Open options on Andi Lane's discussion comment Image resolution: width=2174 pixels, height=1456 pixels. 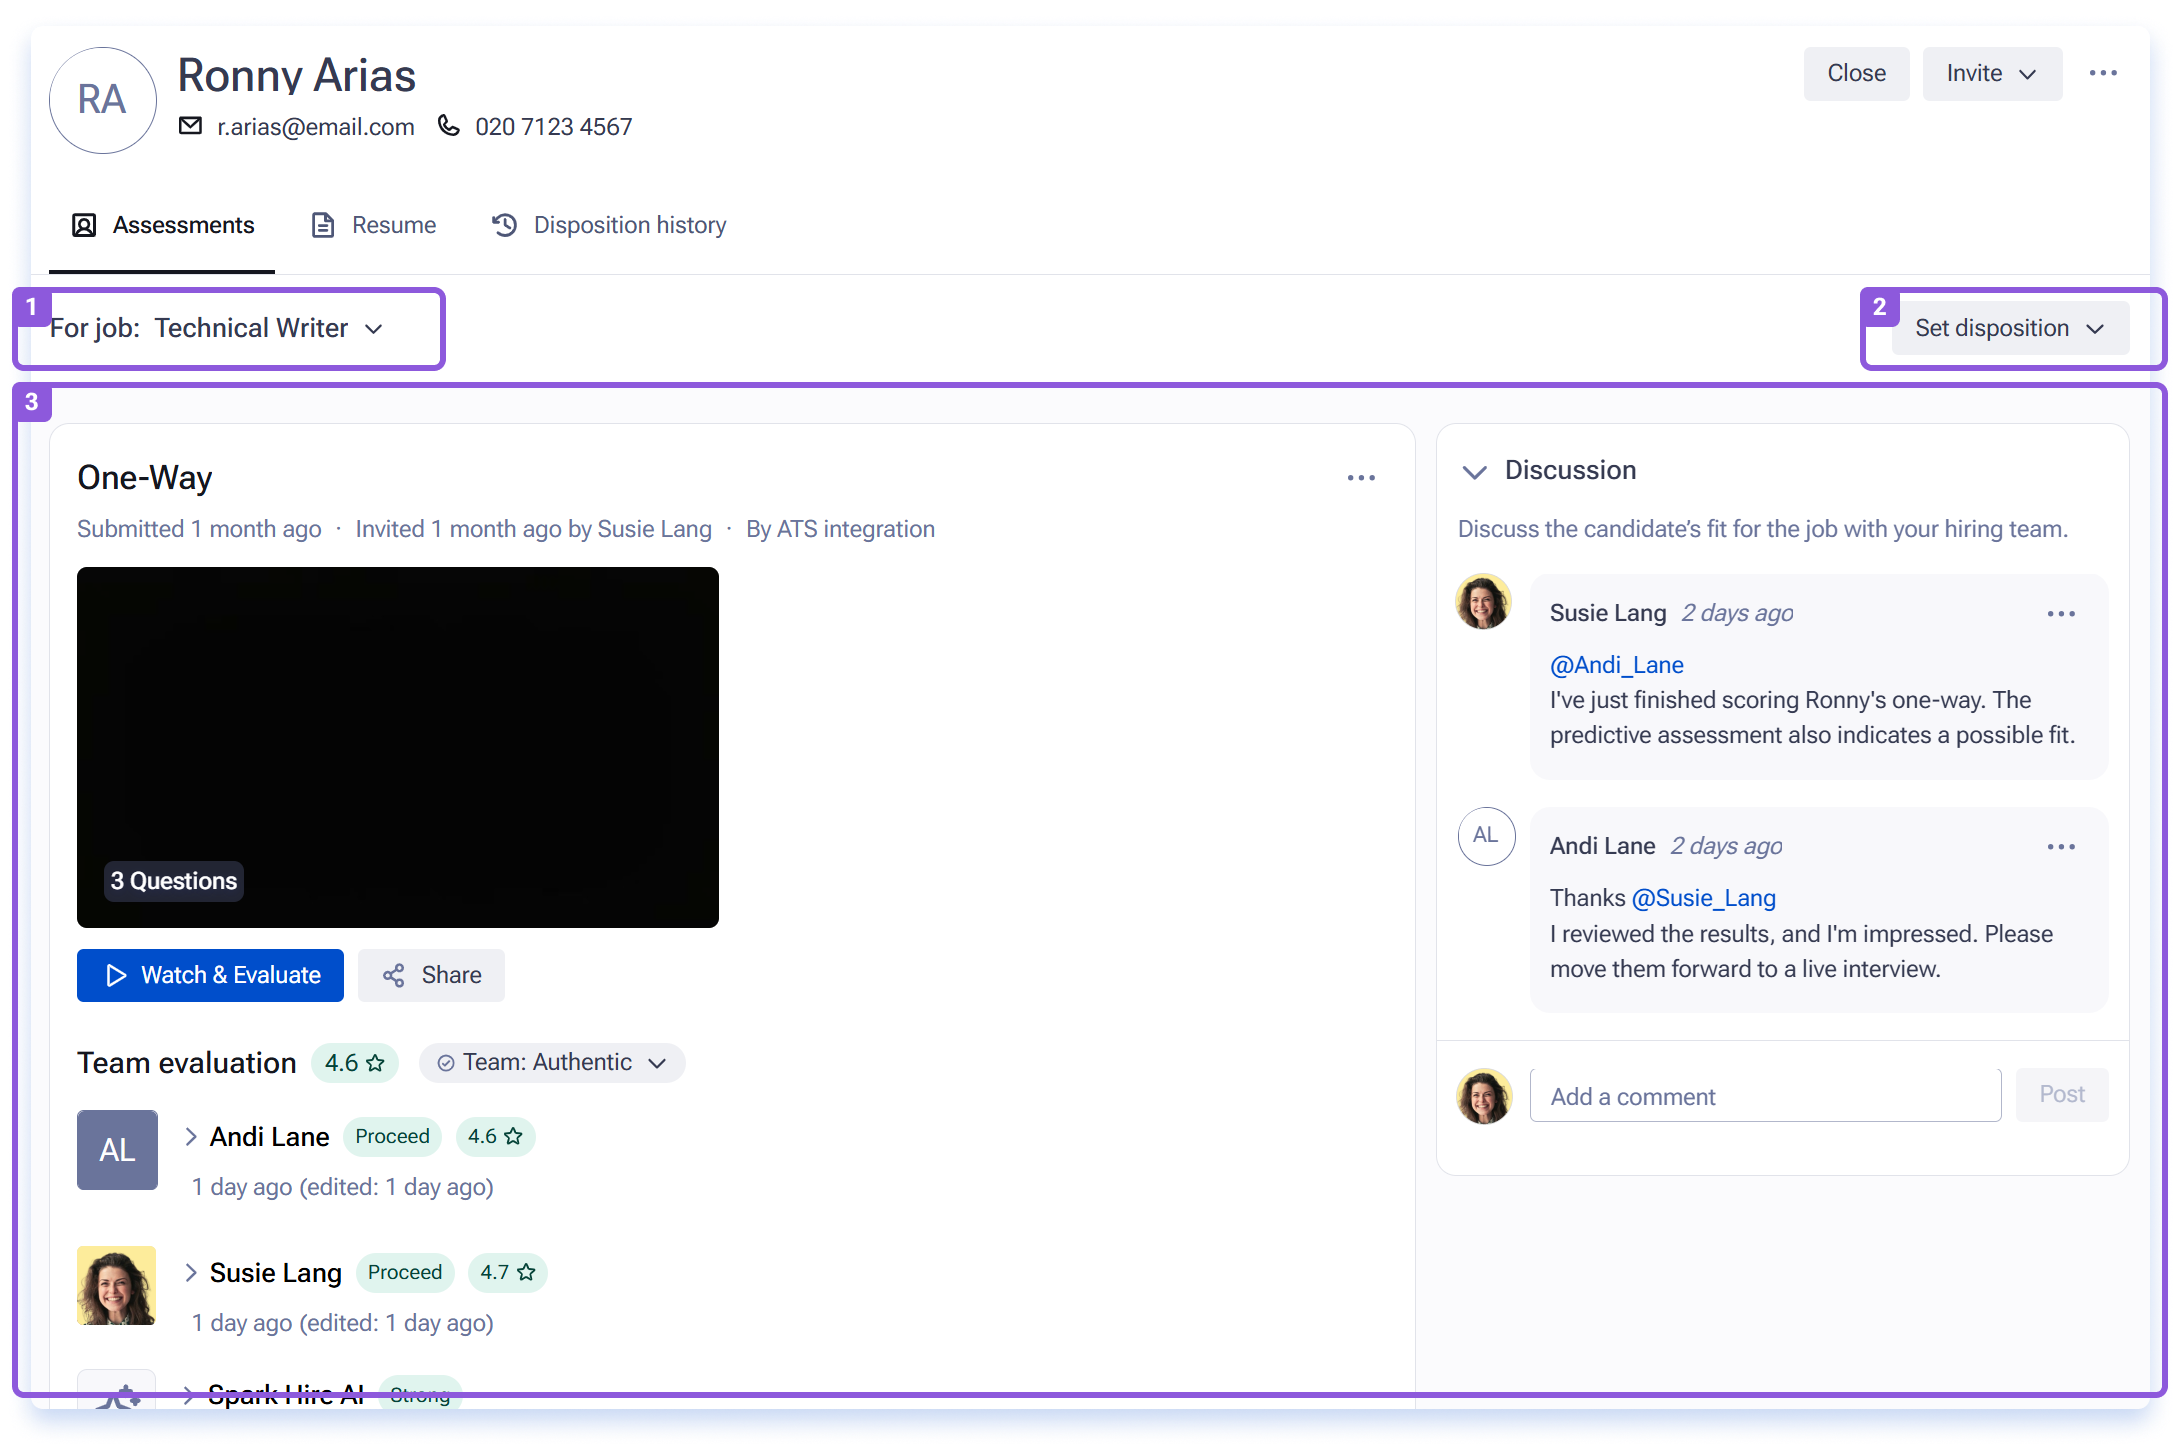(2061, 846)
